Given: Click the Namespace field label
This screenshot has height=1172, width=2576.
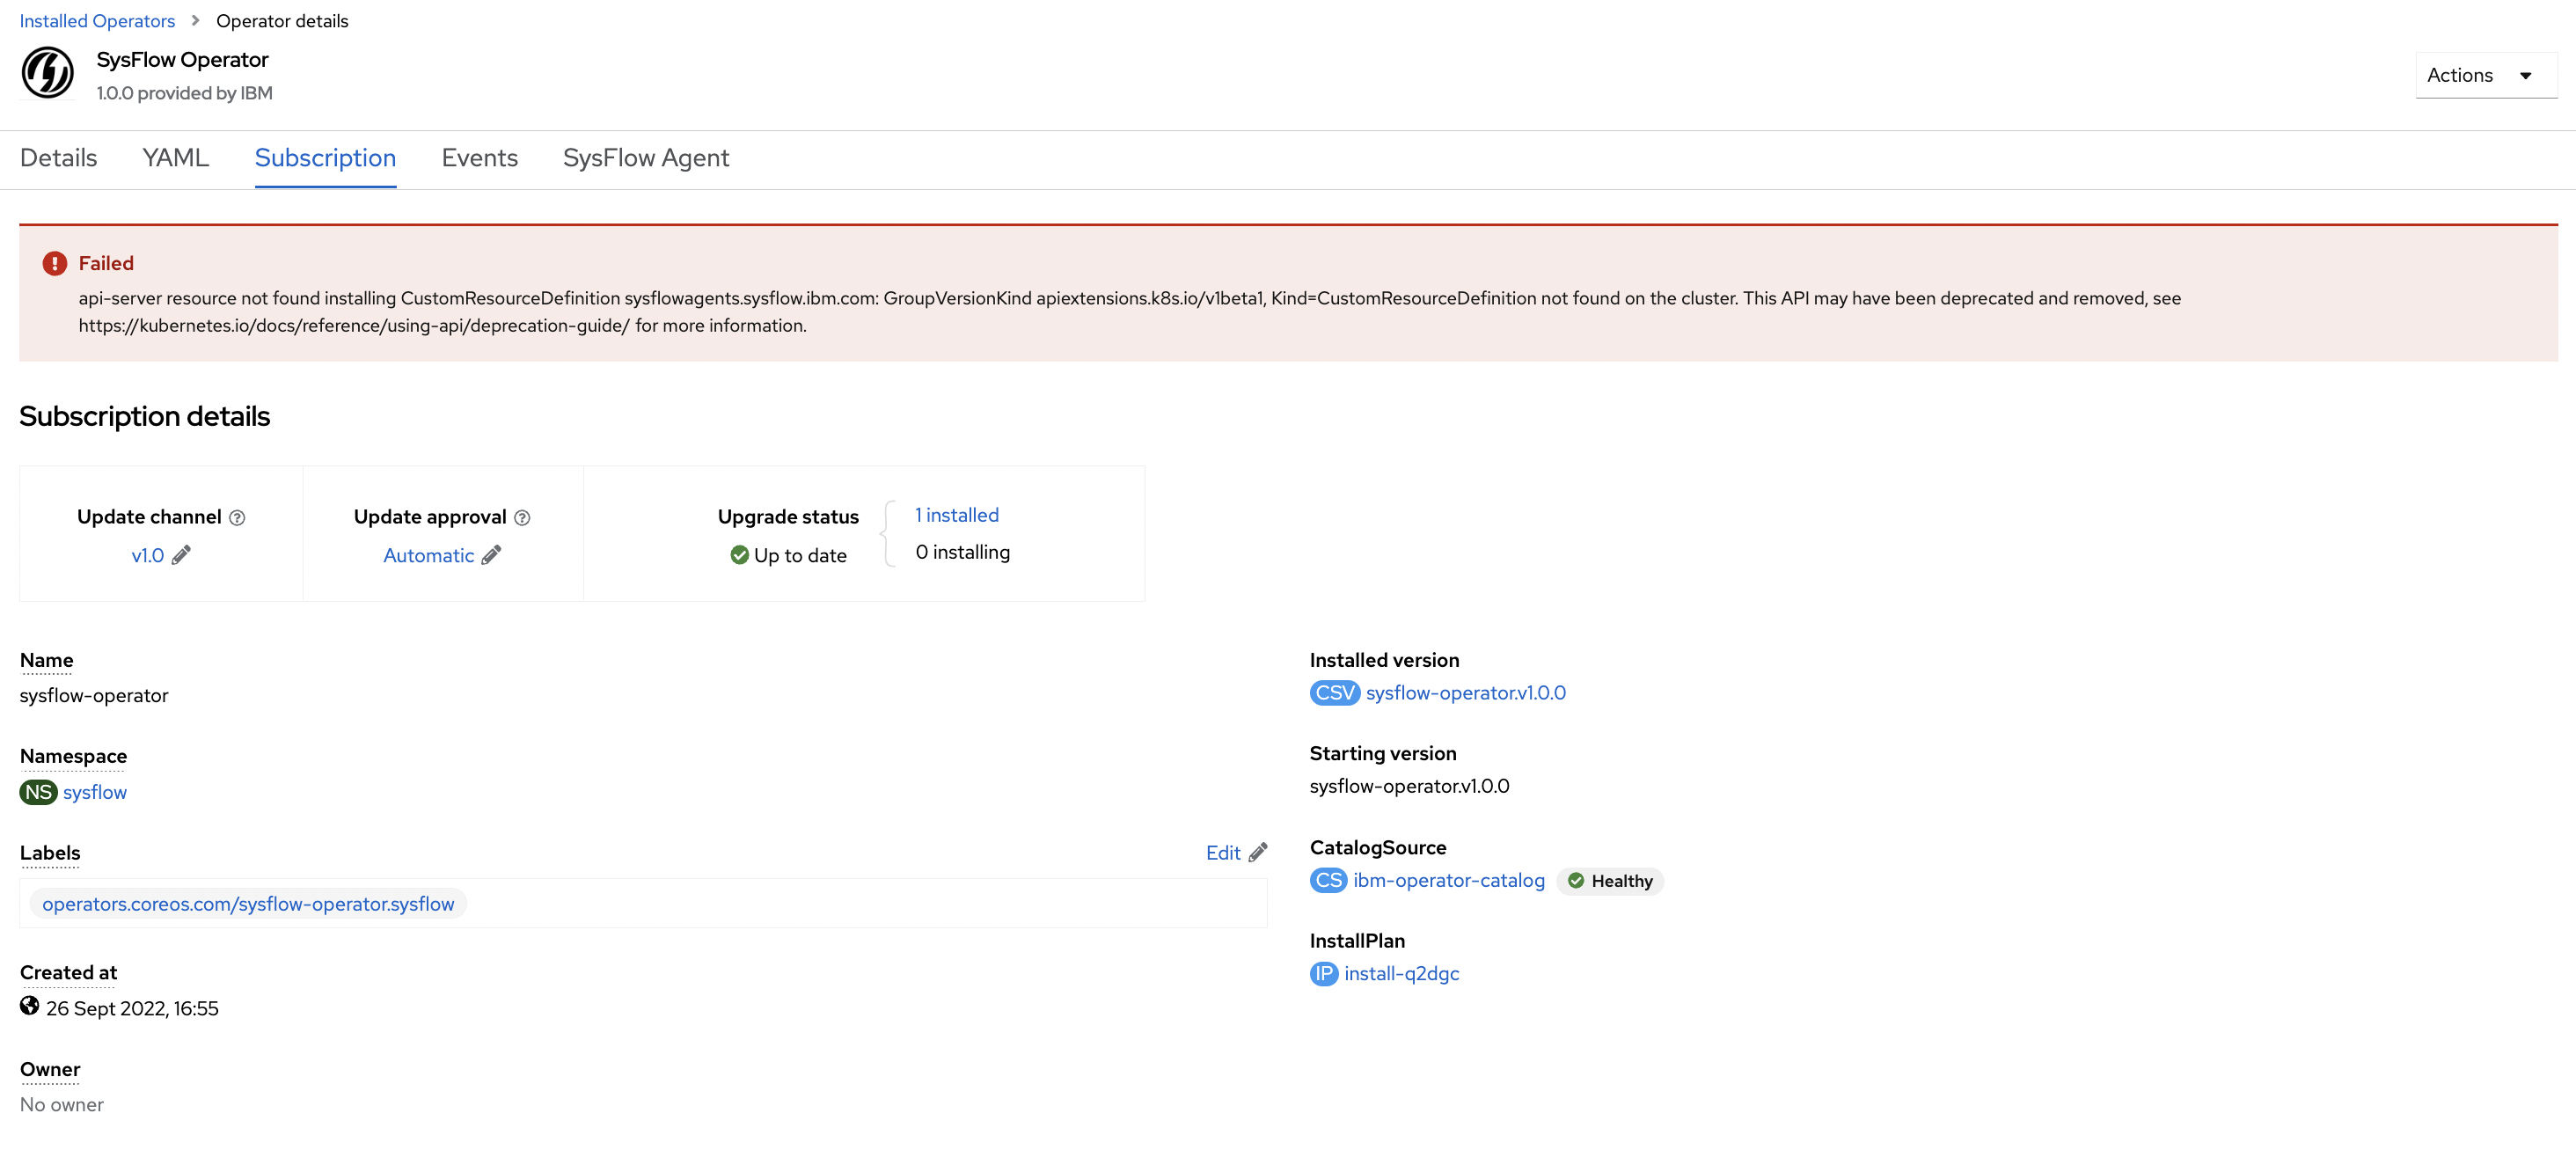Looking at the screenshot, I should pyautogui.click(x=73, y=756).
